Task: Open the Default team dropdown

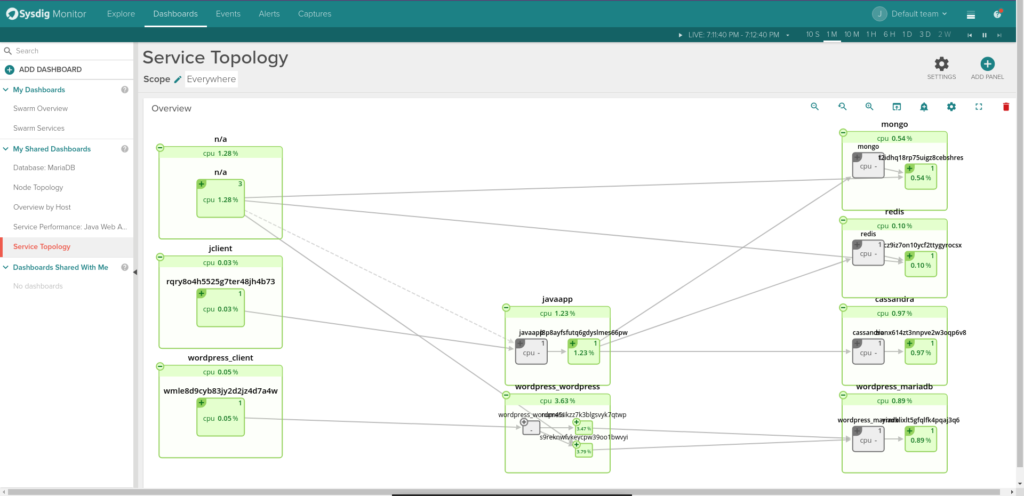Action: click(919, 14)
